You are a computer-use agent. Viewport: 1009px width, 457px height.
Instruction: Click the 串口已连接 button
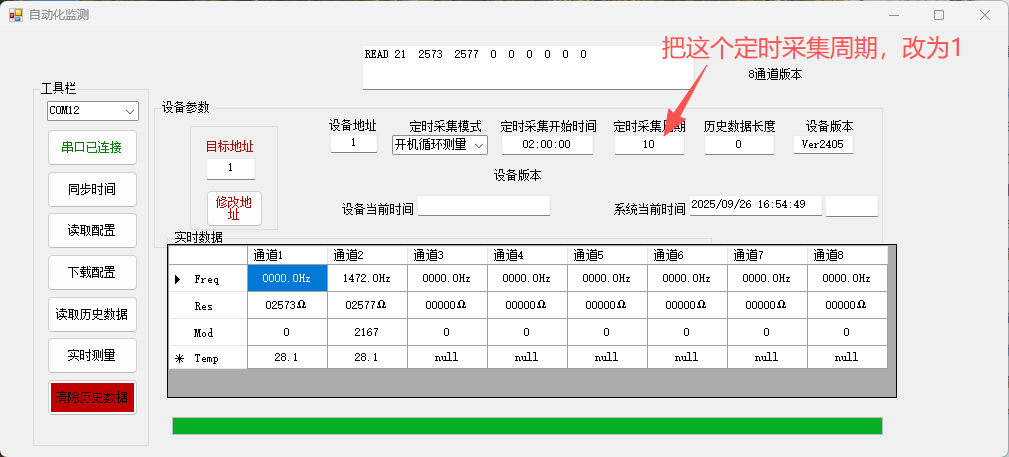pyautogui.click(x=91, y=147)
